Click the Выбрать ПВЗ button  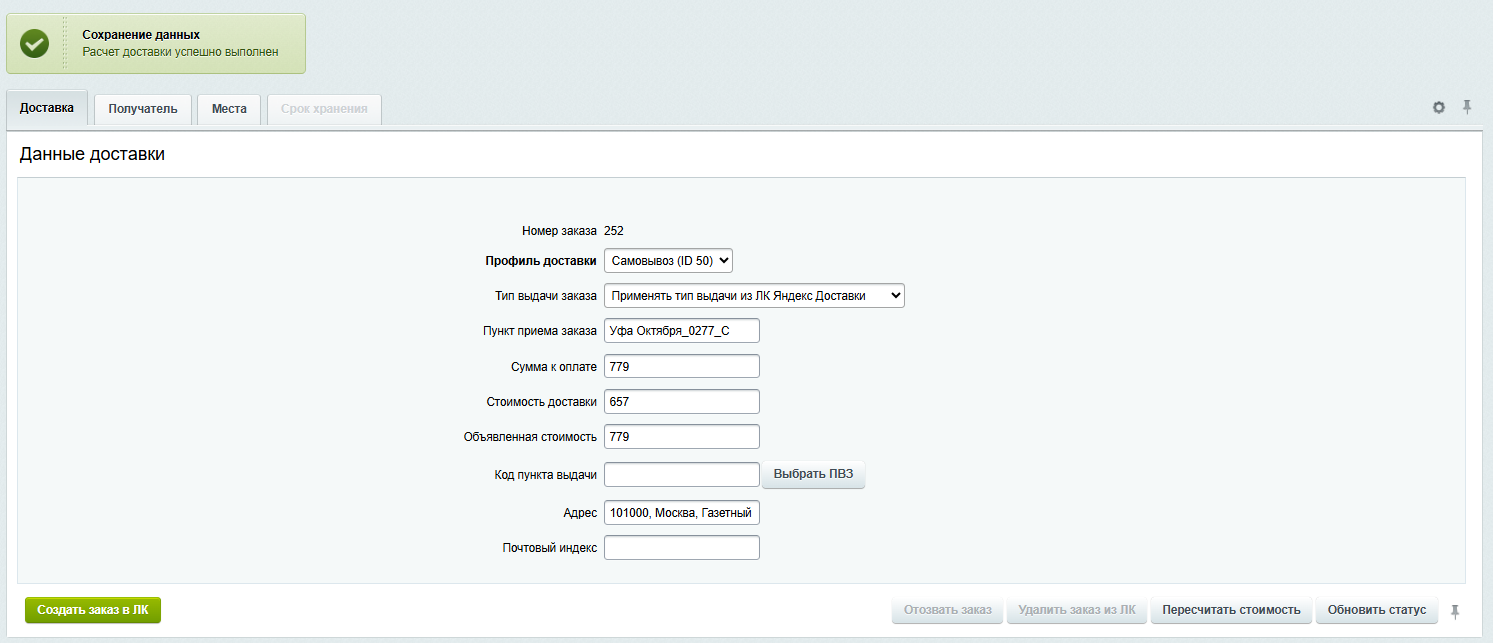(x=813, y=474)
